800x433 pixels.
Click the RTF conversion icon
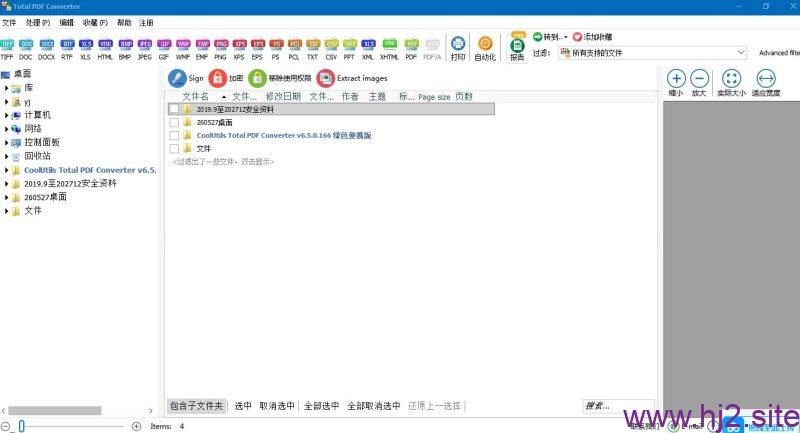(x=67, y=49)
